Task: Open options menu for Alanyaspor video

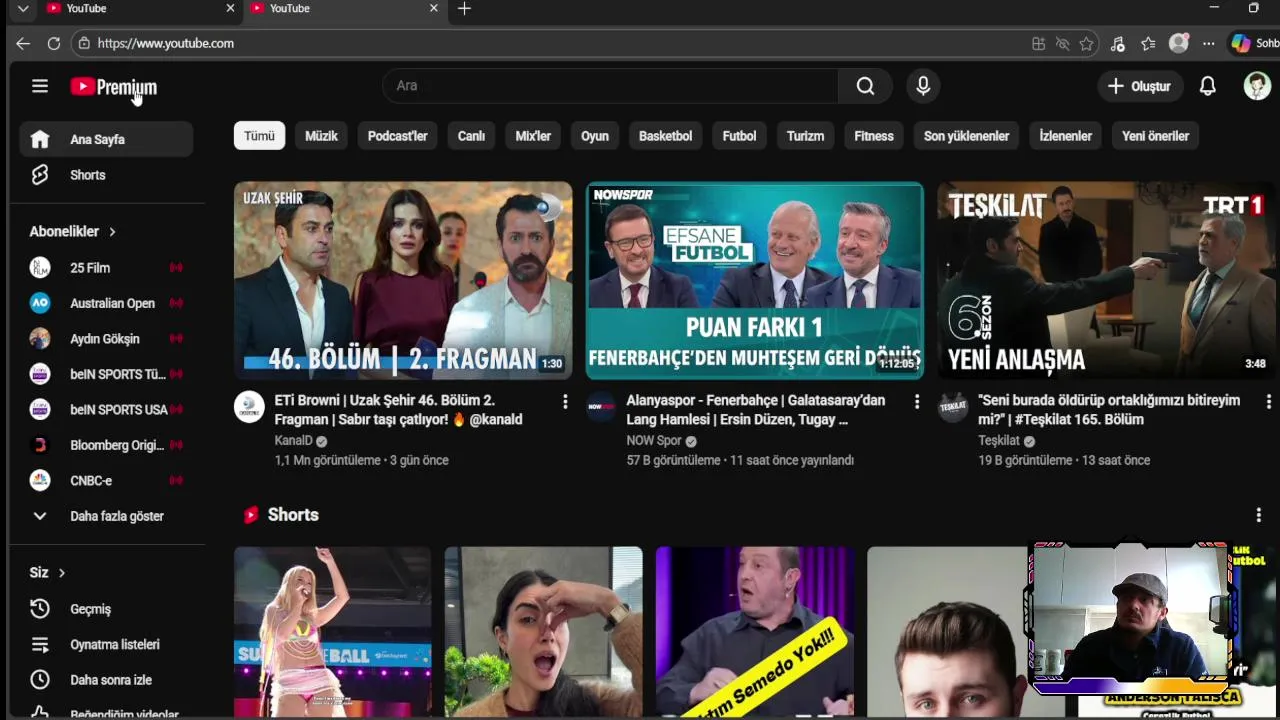Action: [917, 402]
